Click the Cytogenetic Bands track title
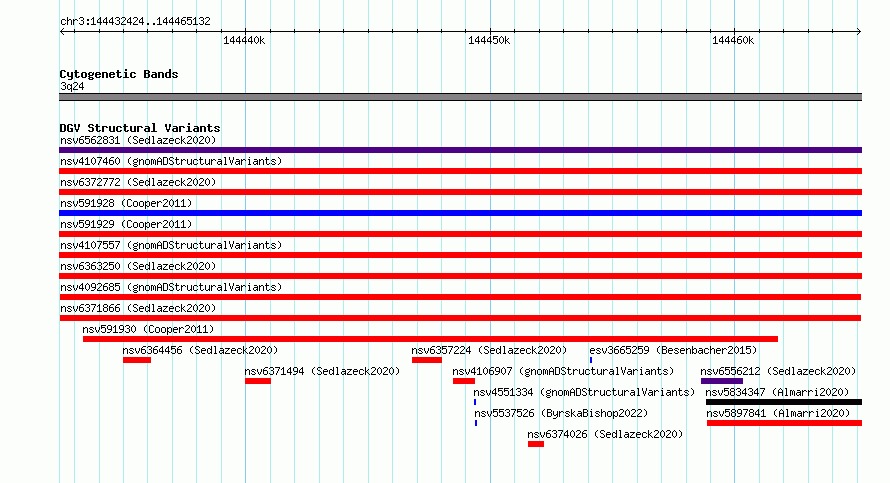Screen dimensions: 890x483 point(119,74)
